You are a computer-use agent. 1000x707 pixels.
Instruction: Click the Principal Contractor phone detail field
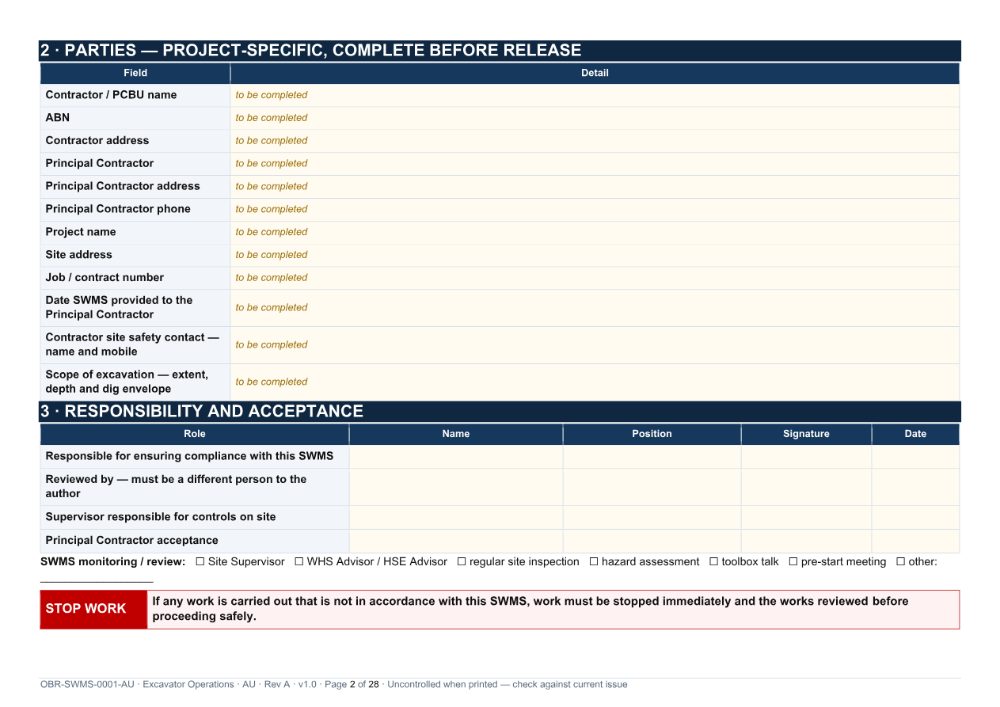coord(594,210)
